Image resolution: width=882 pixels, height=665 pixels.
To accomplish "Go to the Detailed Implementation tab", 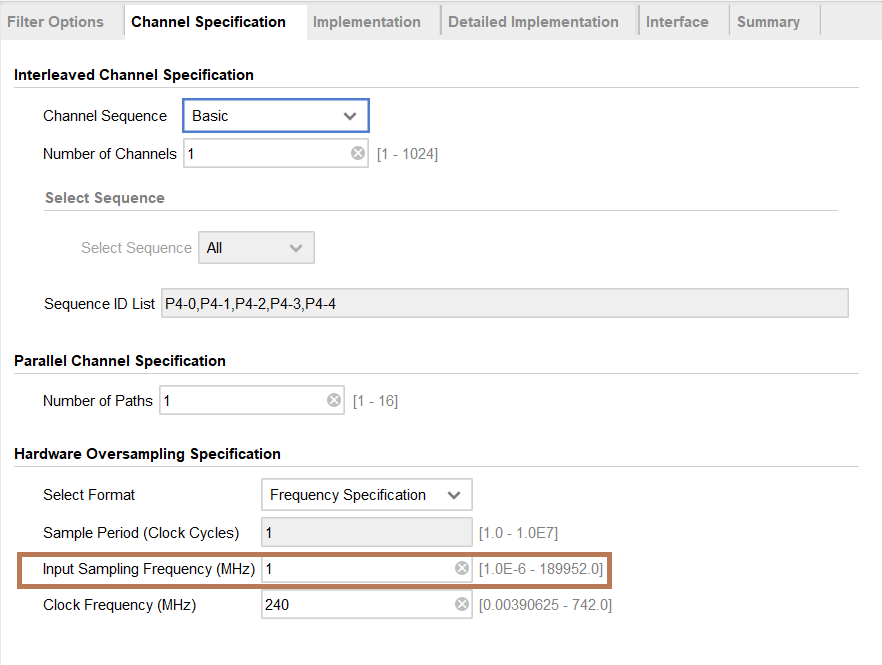I will [x=533, y=22].
